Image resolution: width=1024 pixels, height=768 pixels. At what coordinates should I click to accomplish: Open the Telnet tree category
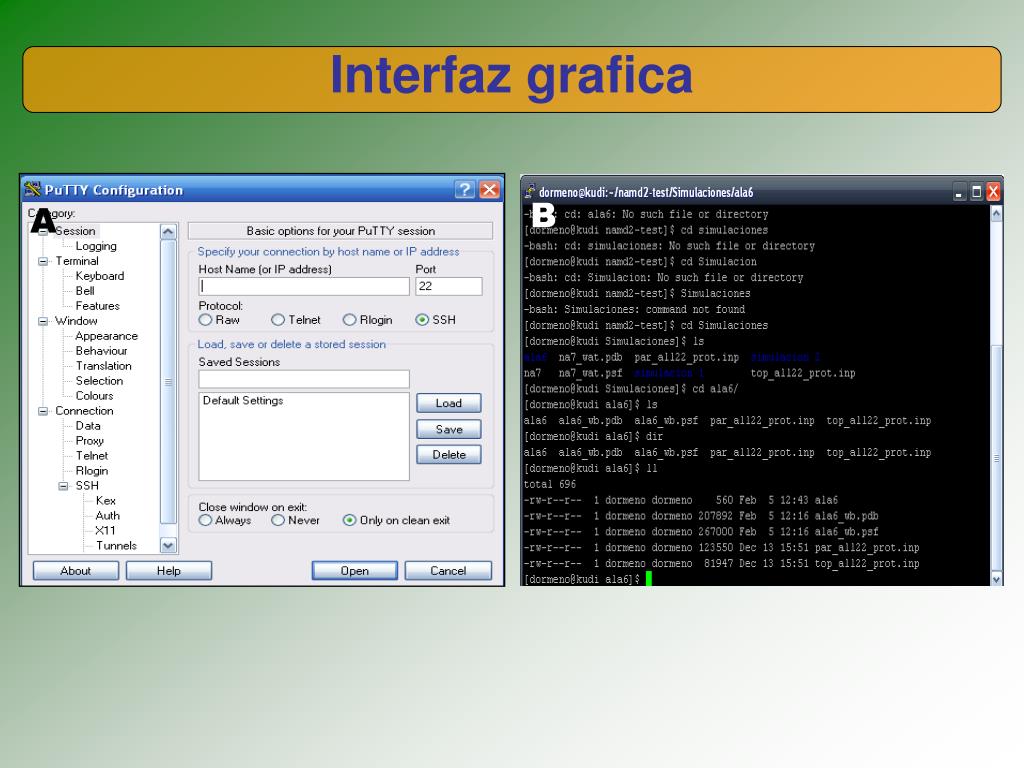92,456
